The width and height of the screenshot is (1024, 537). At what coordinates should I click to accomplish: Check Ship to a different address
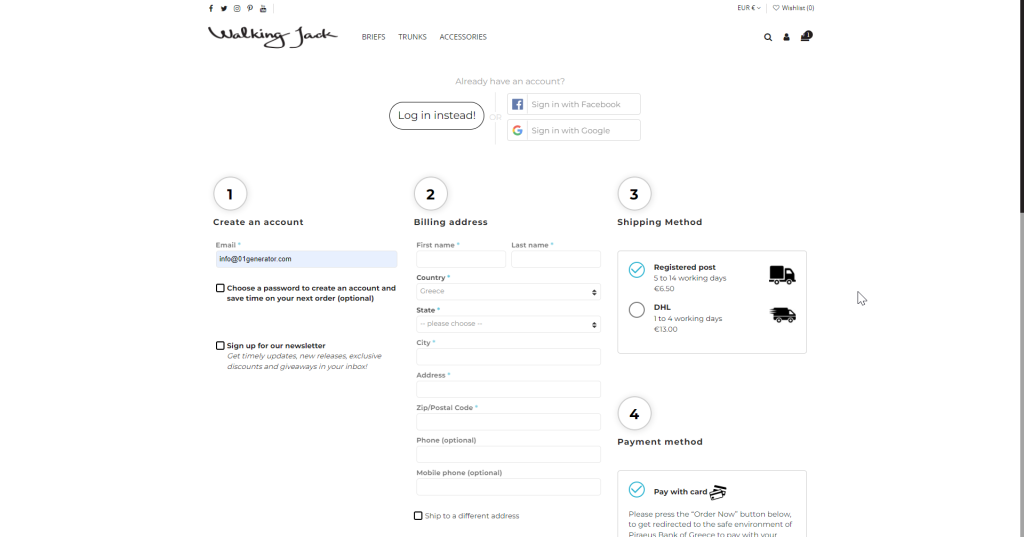(418, 516)
